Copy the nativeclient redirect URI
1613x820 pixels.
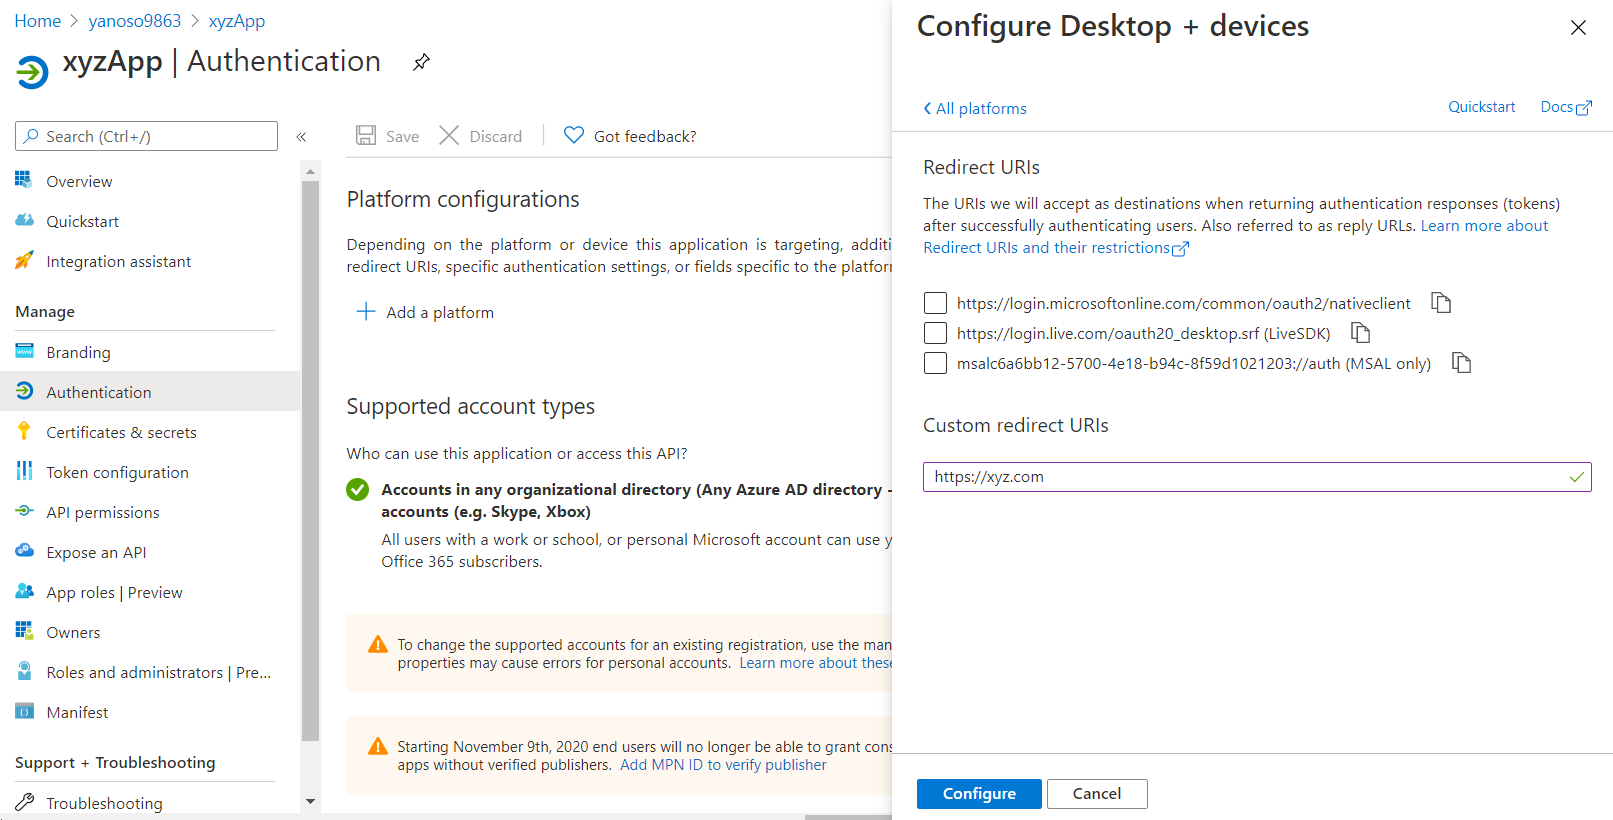[x=1441, y=303]
